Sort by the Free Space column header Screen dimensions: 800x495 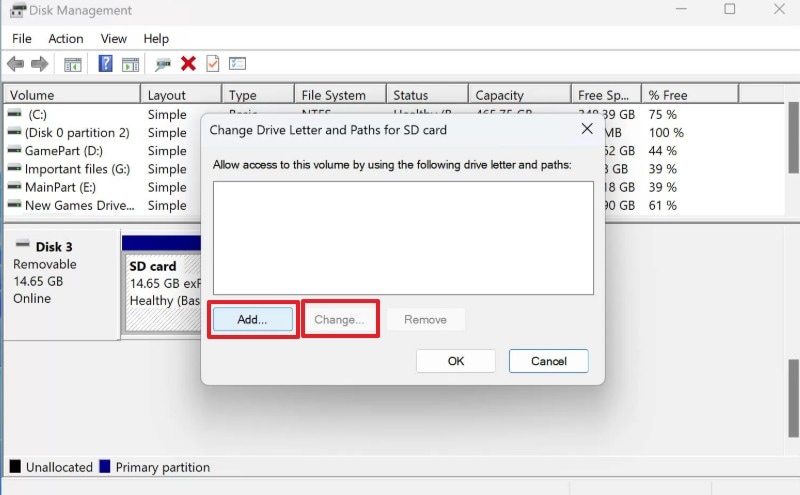(x=606, y=95)
